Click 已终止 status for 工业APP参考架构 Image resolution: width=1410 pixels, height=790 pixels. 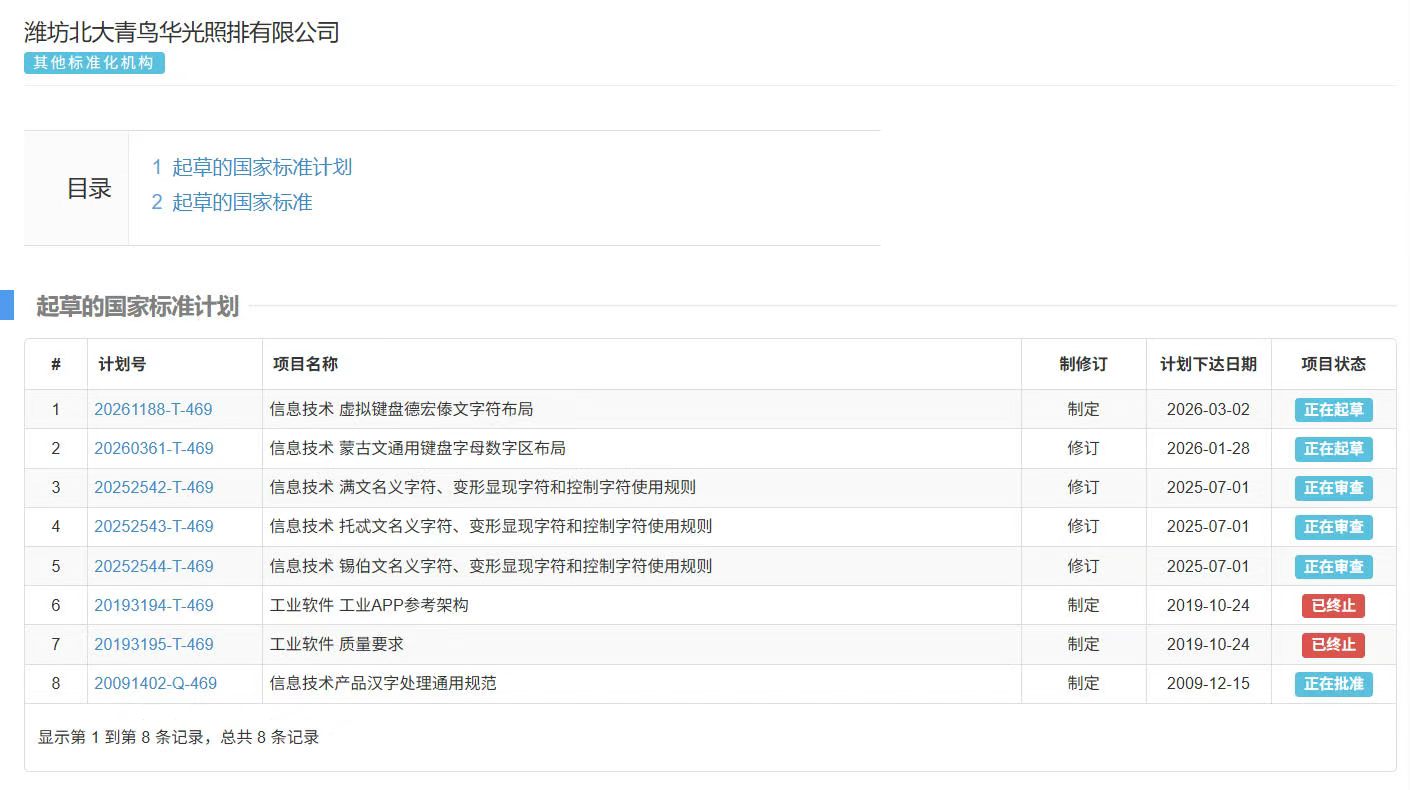(1333, 606)
